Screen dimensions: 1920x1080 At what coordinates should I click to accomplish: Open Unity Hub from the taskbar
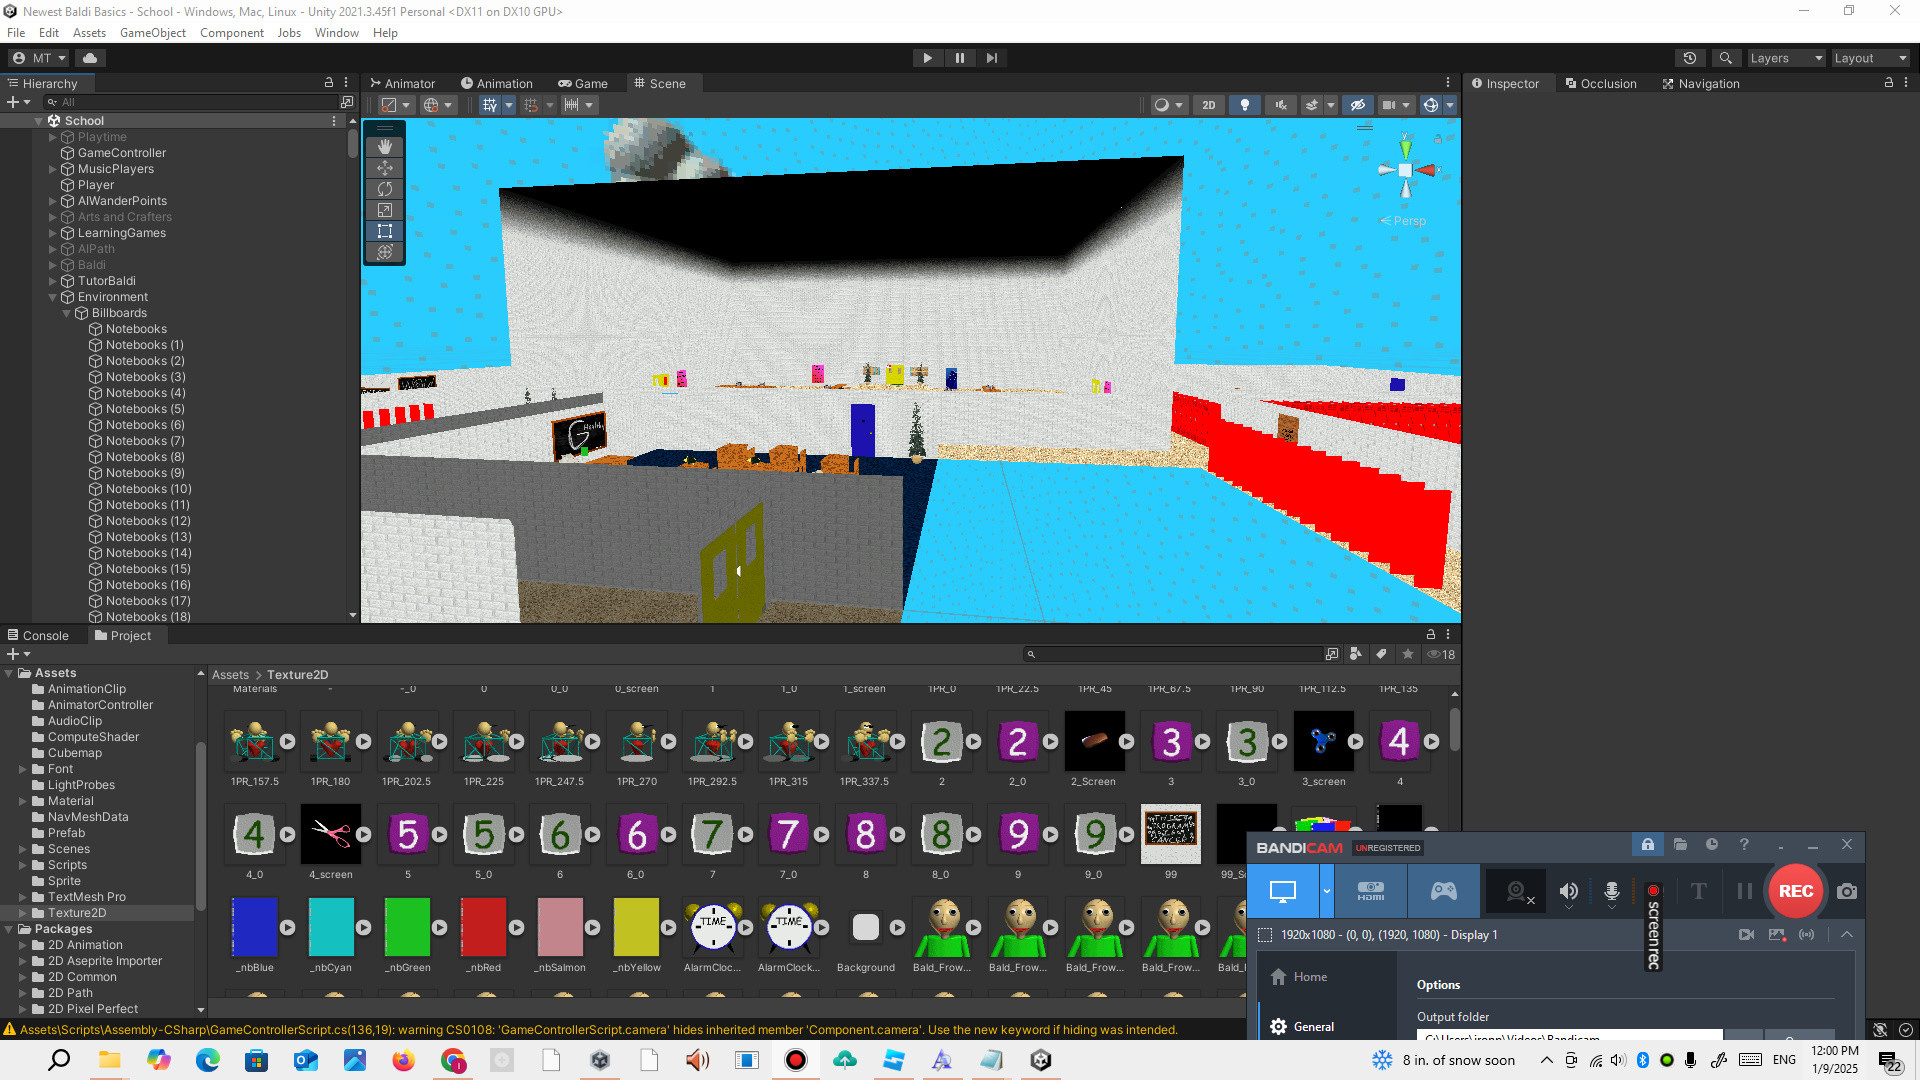(x=1041, y=1060)
